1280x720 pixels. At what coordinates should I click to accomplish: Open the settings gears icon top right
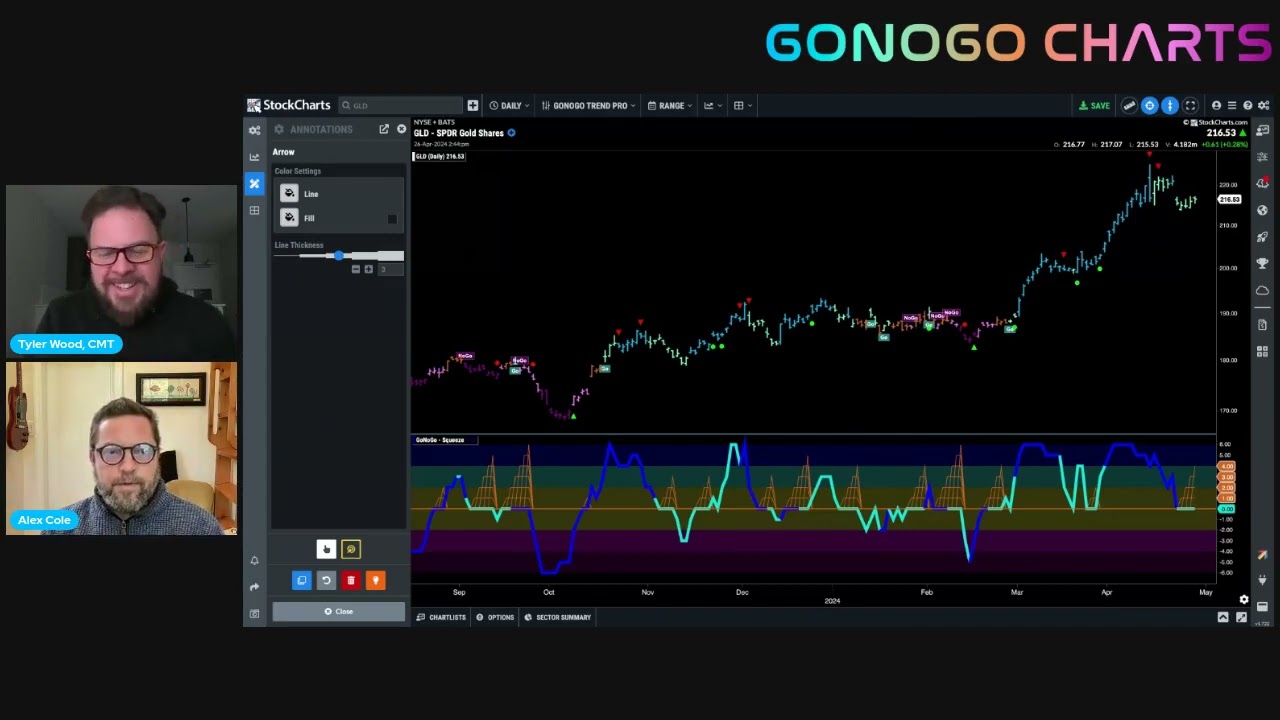tap(1264, 105)
